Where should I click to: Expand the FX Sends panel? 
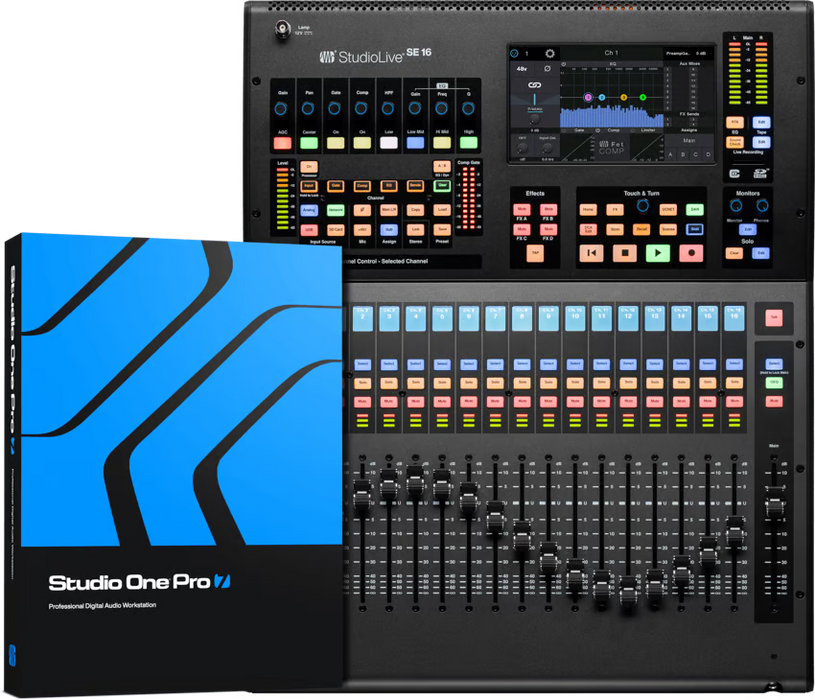(688, 115)
